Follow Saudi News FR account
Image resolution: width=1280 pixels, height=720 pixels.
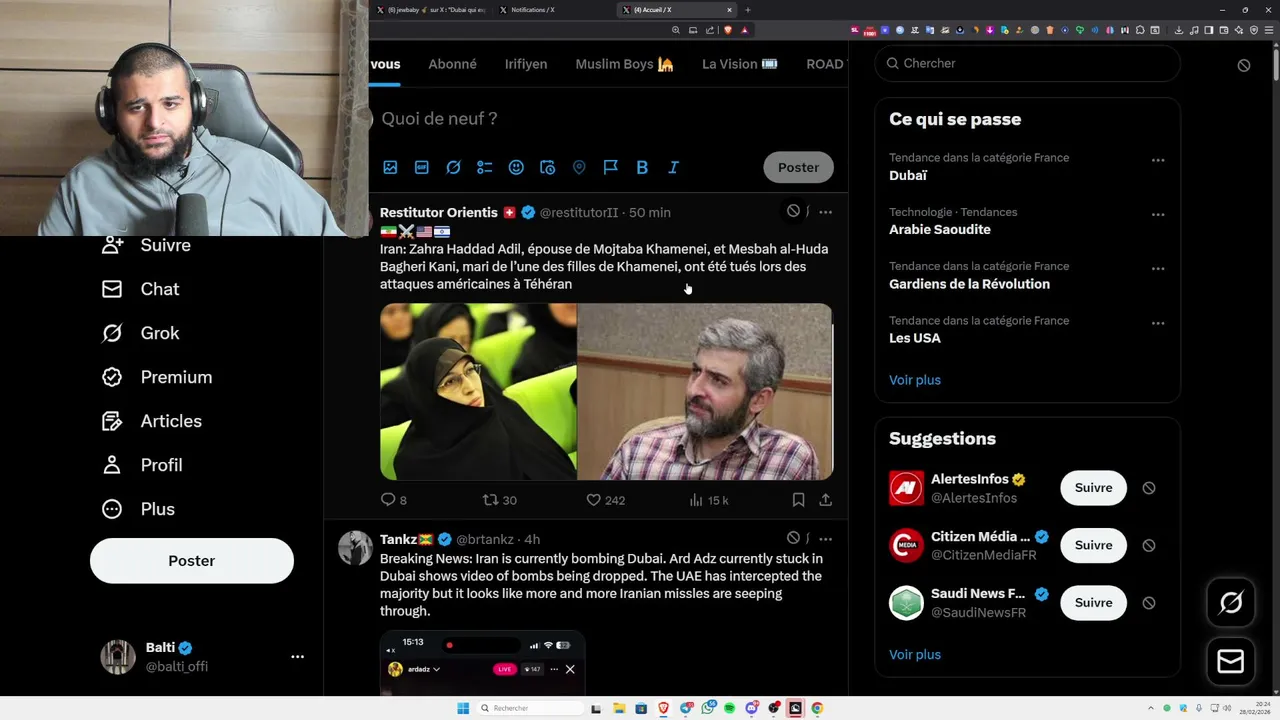(x=1093, y=603)
